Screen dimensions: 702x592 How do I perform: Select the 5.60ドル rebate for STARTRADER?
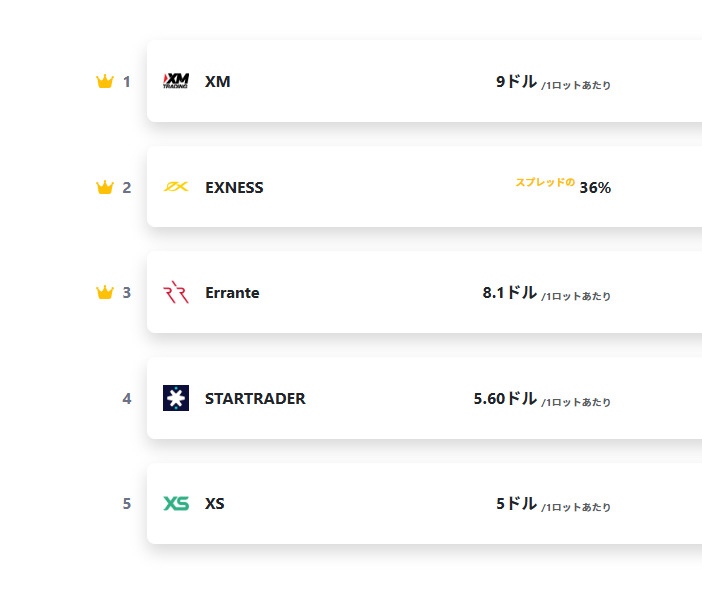[x=505, y=399]
